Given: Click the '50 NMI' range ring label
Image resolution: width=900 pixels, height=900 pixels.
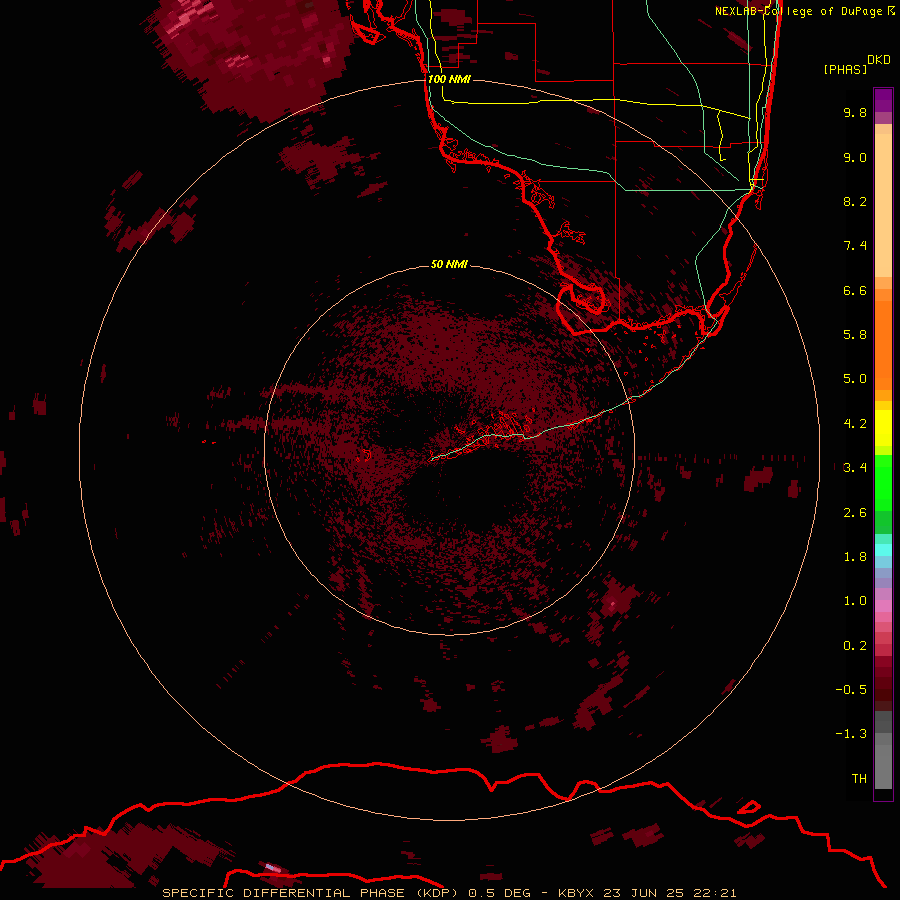Looking at the screenshot, I should 449,264.
